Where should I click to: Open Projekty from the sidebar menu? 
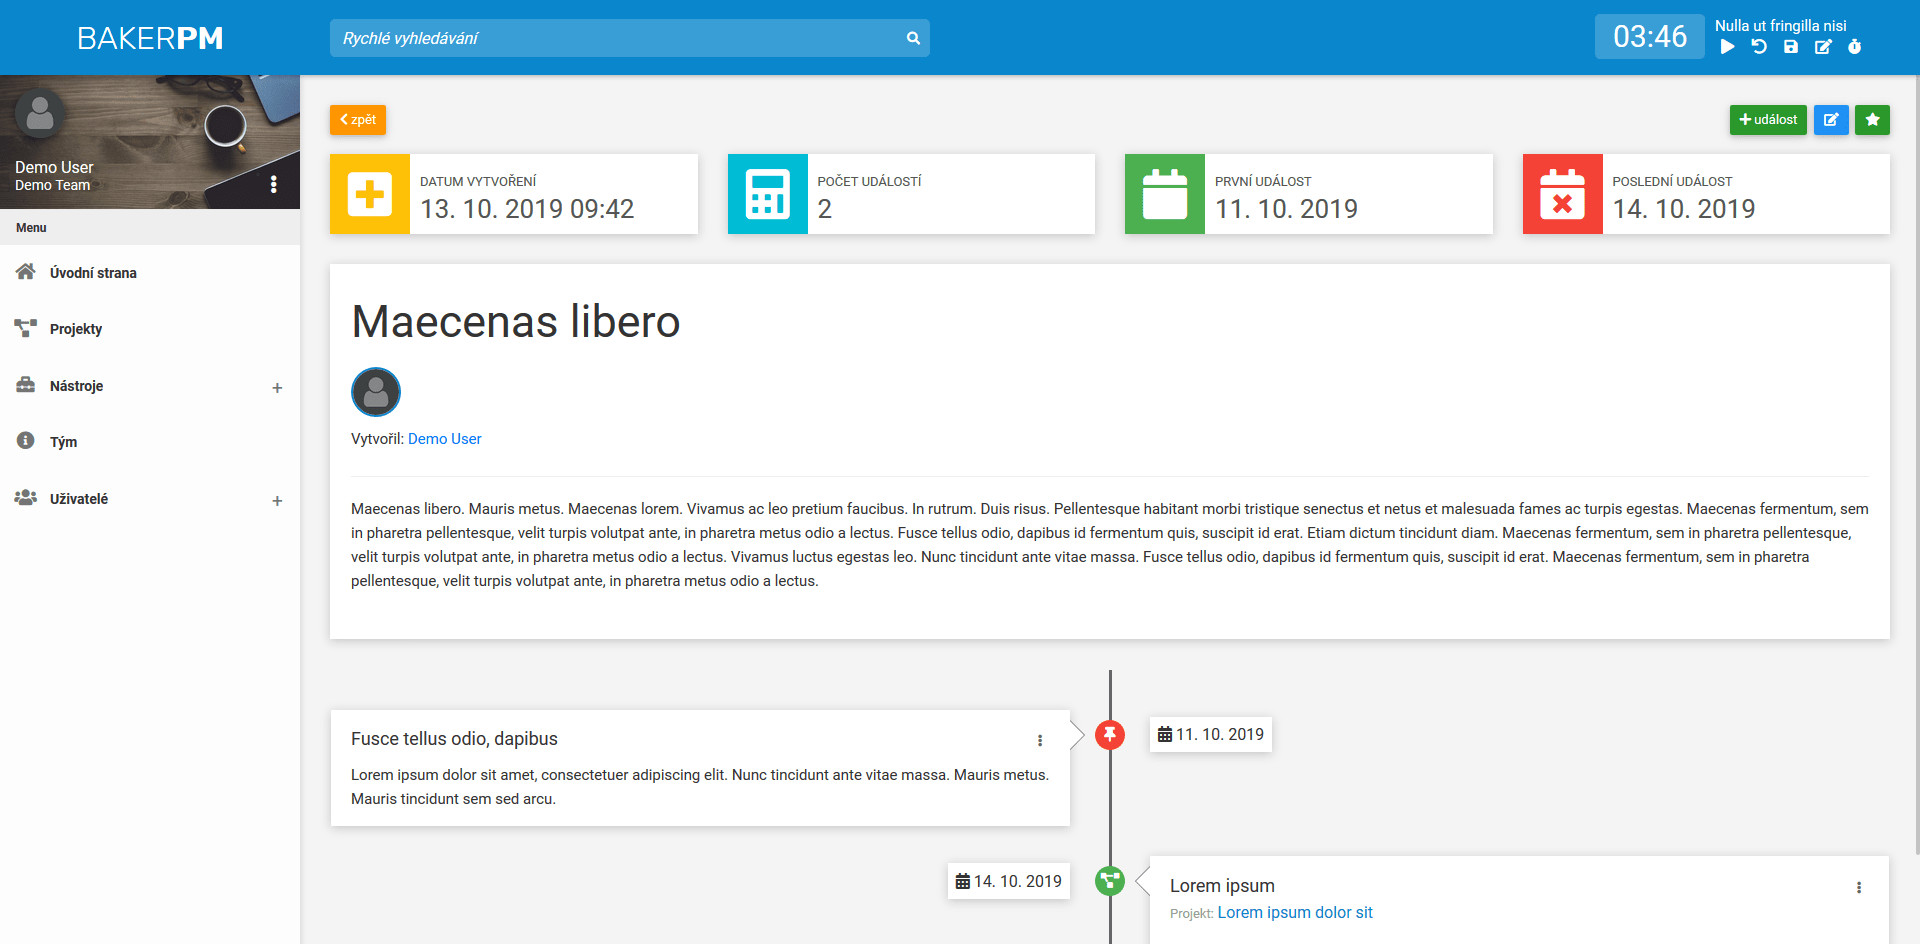pyautogui.click(x=76, y=329)
